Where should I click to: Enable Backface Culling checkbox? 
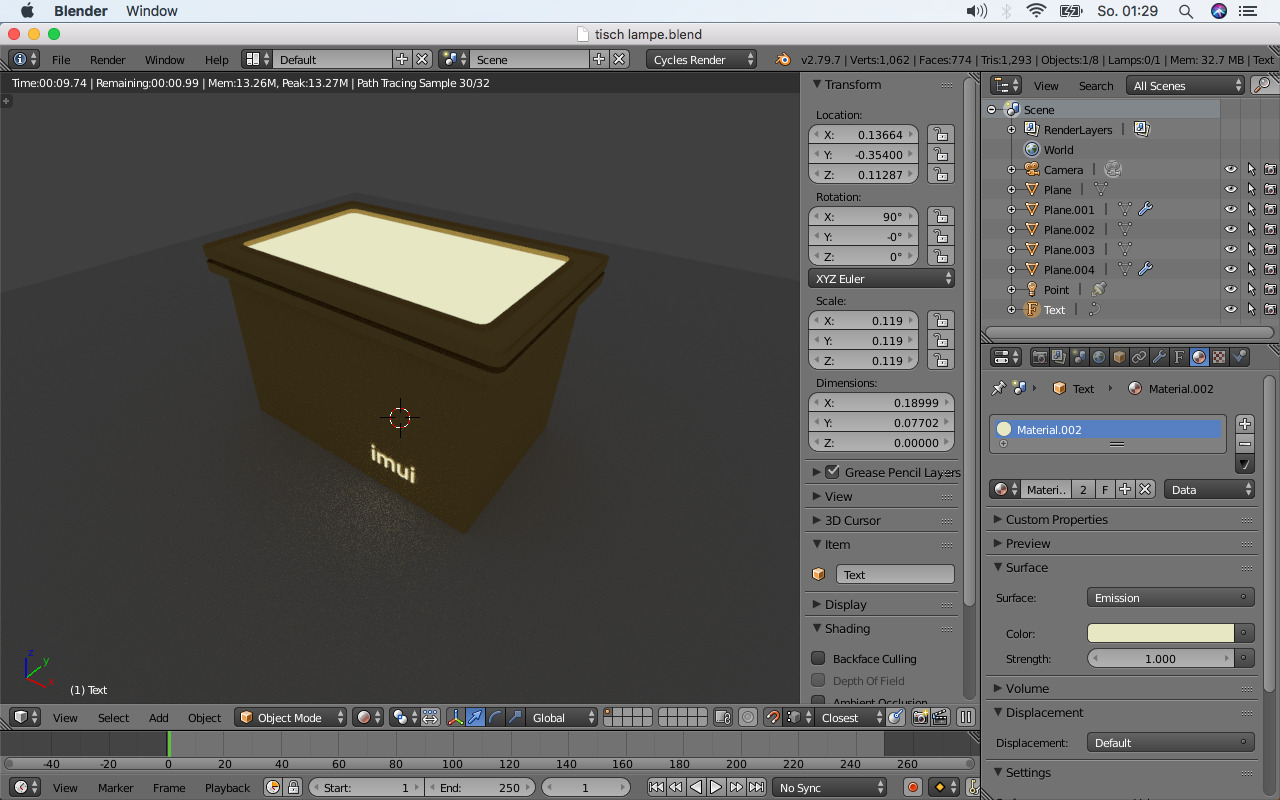tap(818, 658)
